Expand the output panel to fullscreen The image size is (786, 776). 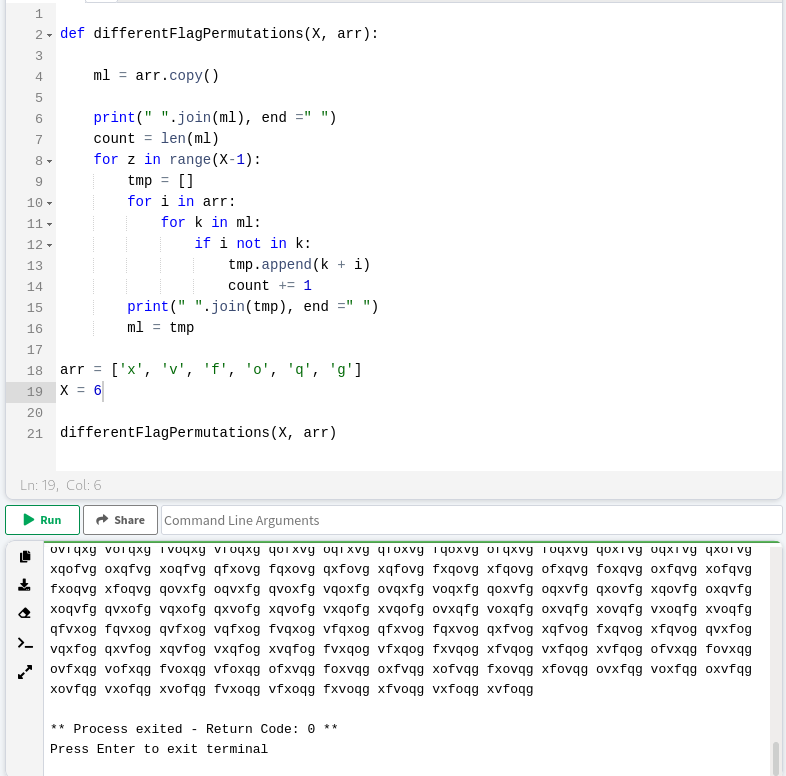[25, 672]
